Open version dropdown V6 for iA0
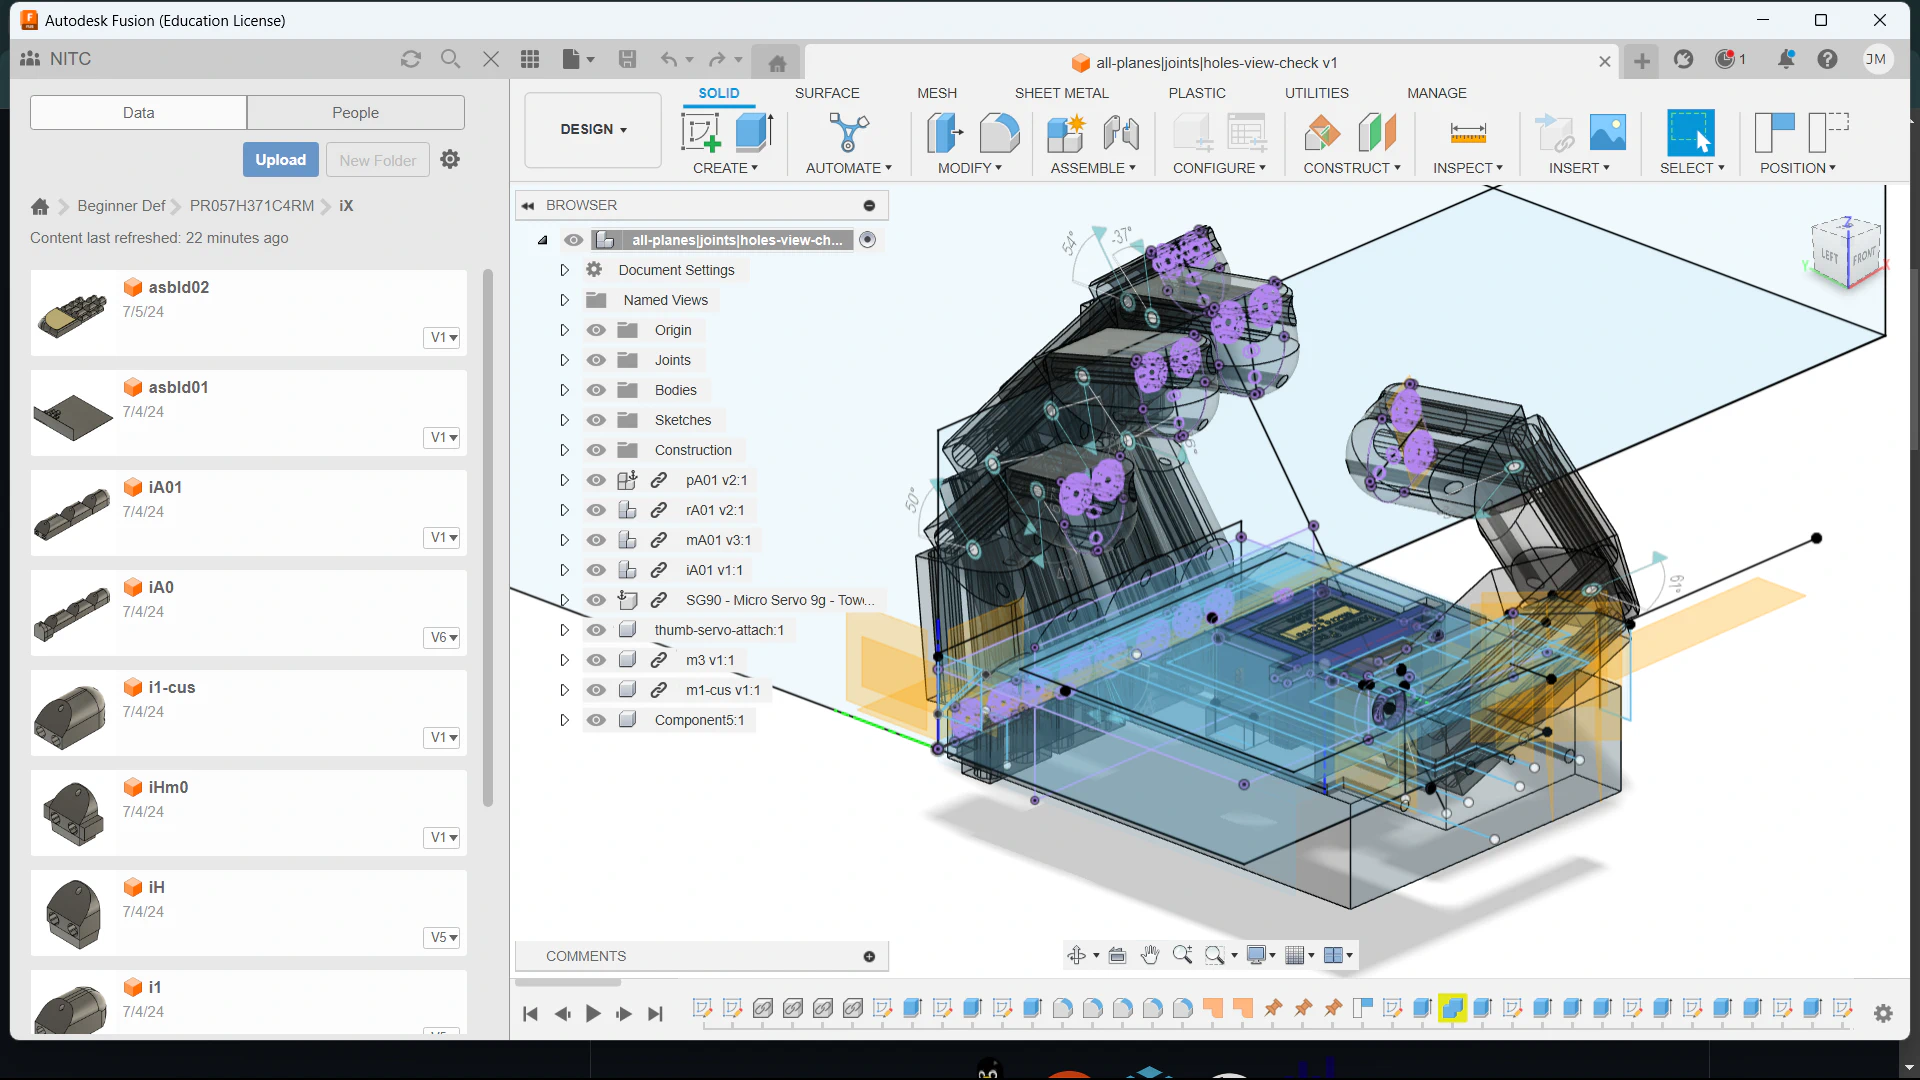The image size is (1920, 1080). coord(442,638)
